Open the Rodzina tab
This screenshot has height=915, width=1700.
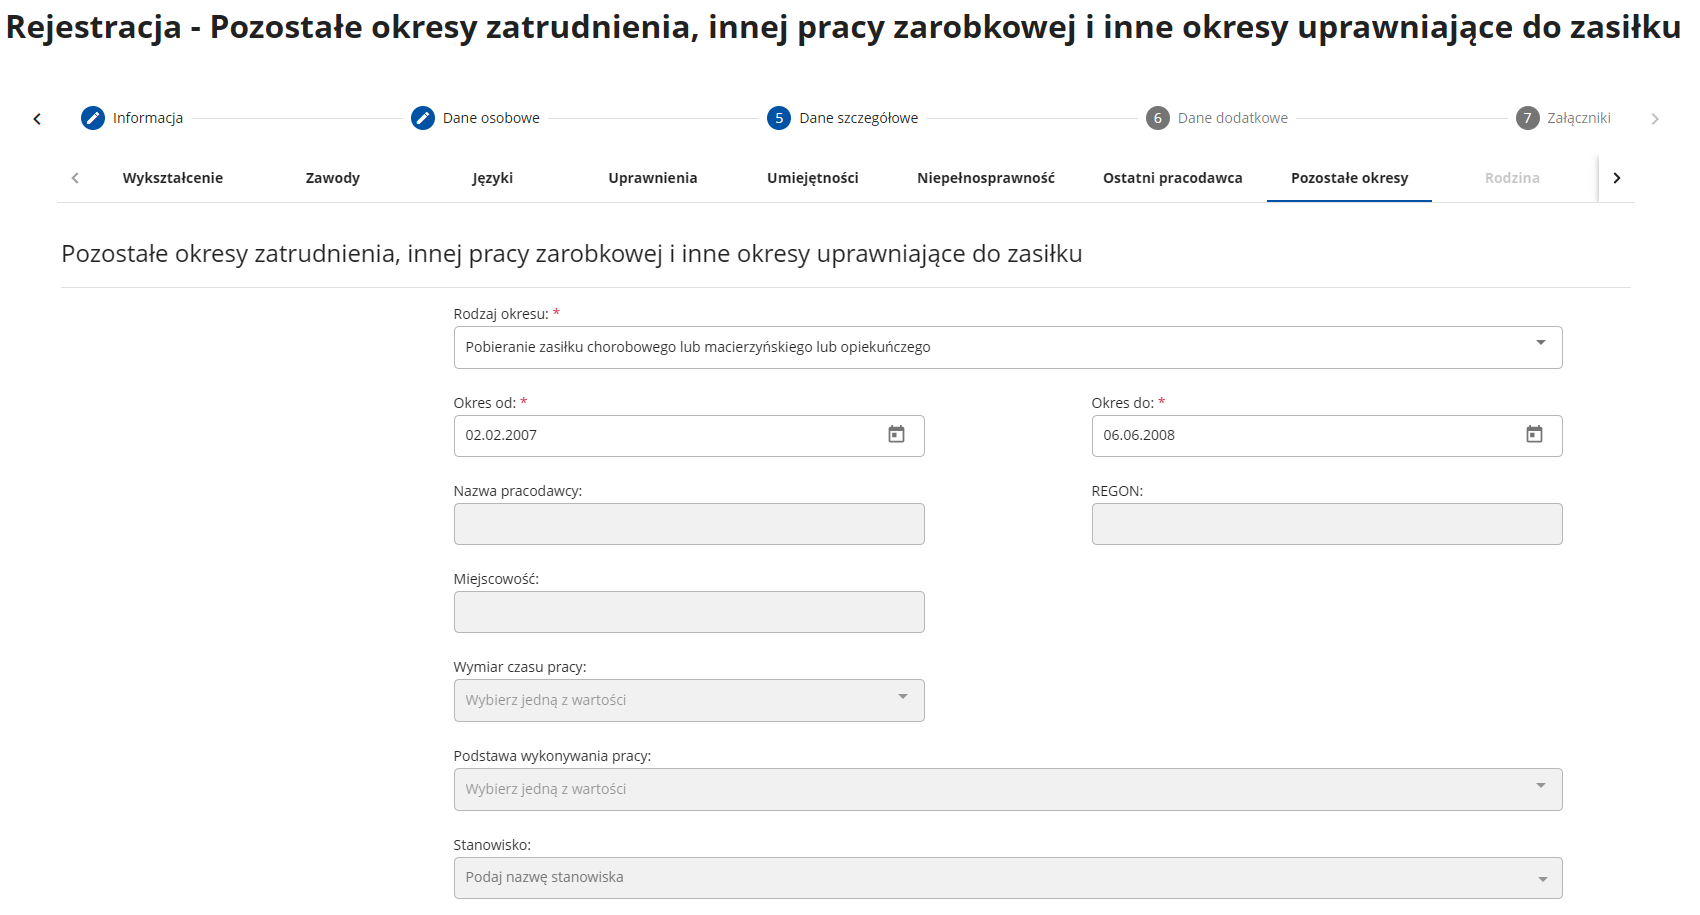coord(1512,178)
